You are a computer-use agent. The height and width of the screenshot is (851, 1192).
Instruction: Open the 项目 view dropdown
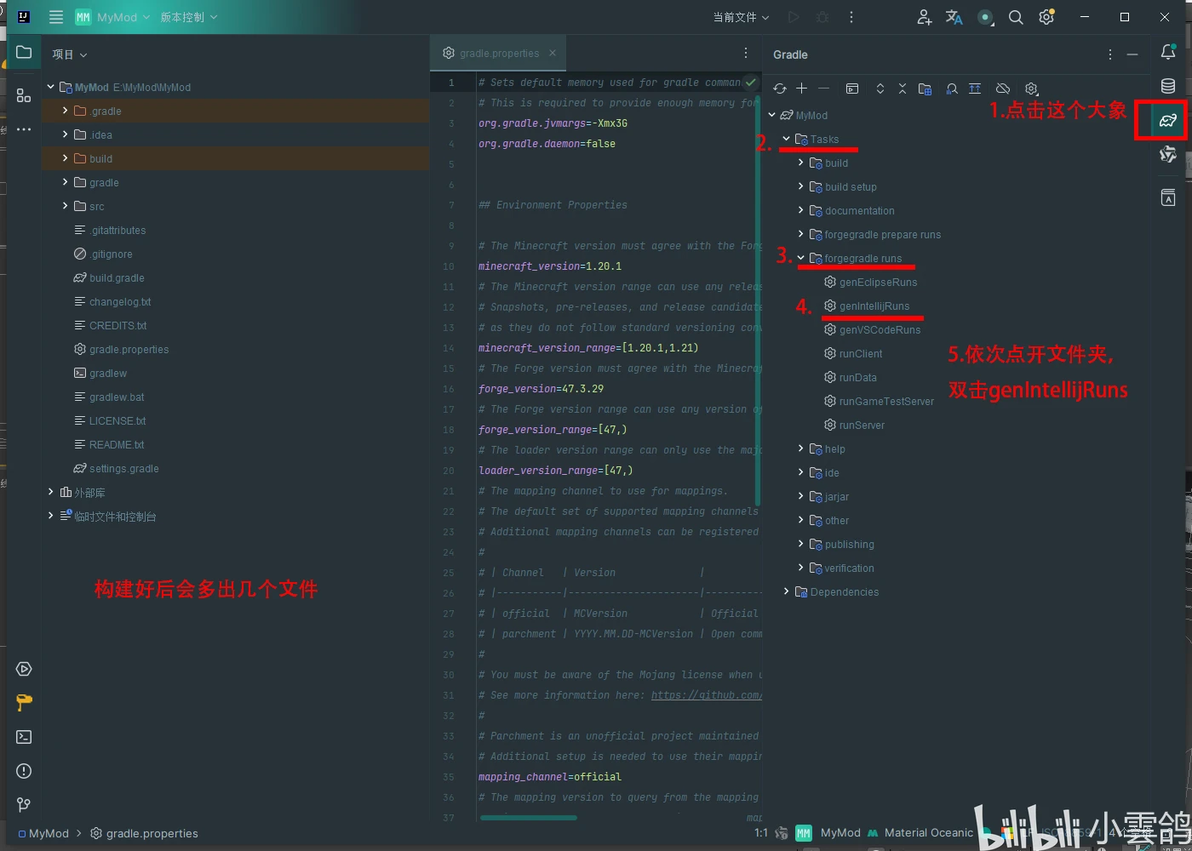click(x=69, y=54)
